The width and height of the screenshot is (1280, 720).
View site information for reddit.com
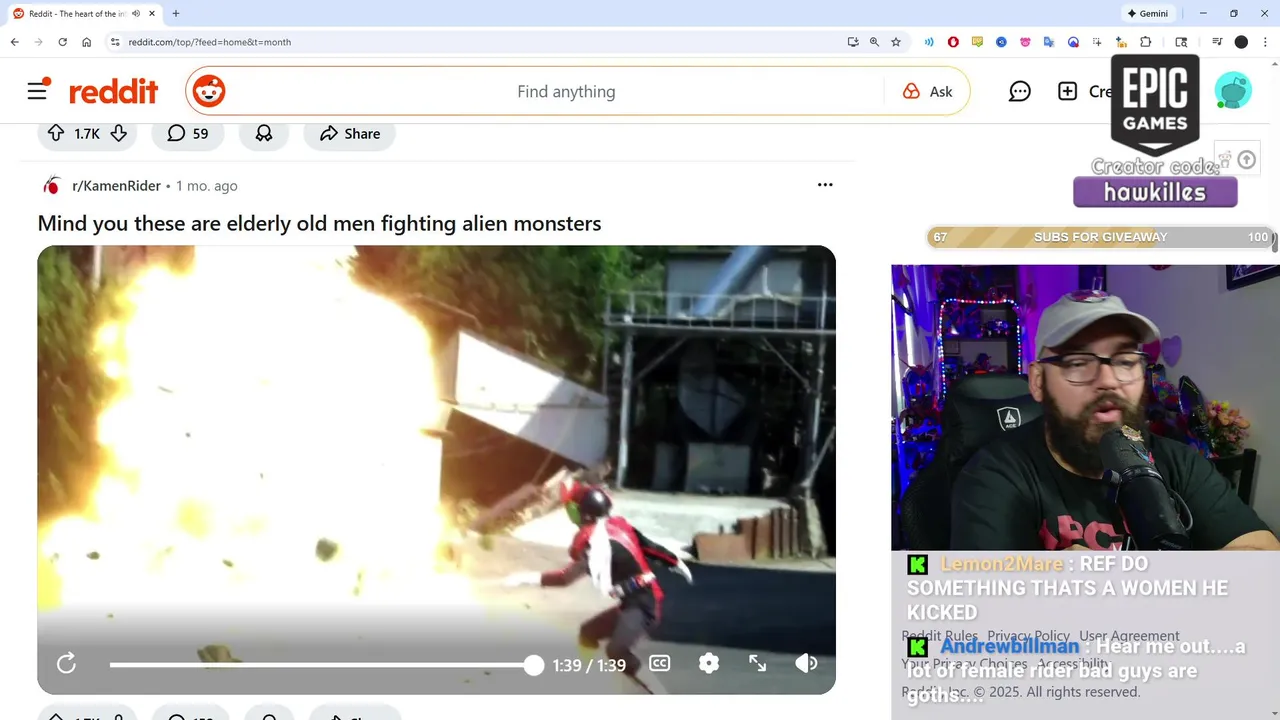click(115, 42)
